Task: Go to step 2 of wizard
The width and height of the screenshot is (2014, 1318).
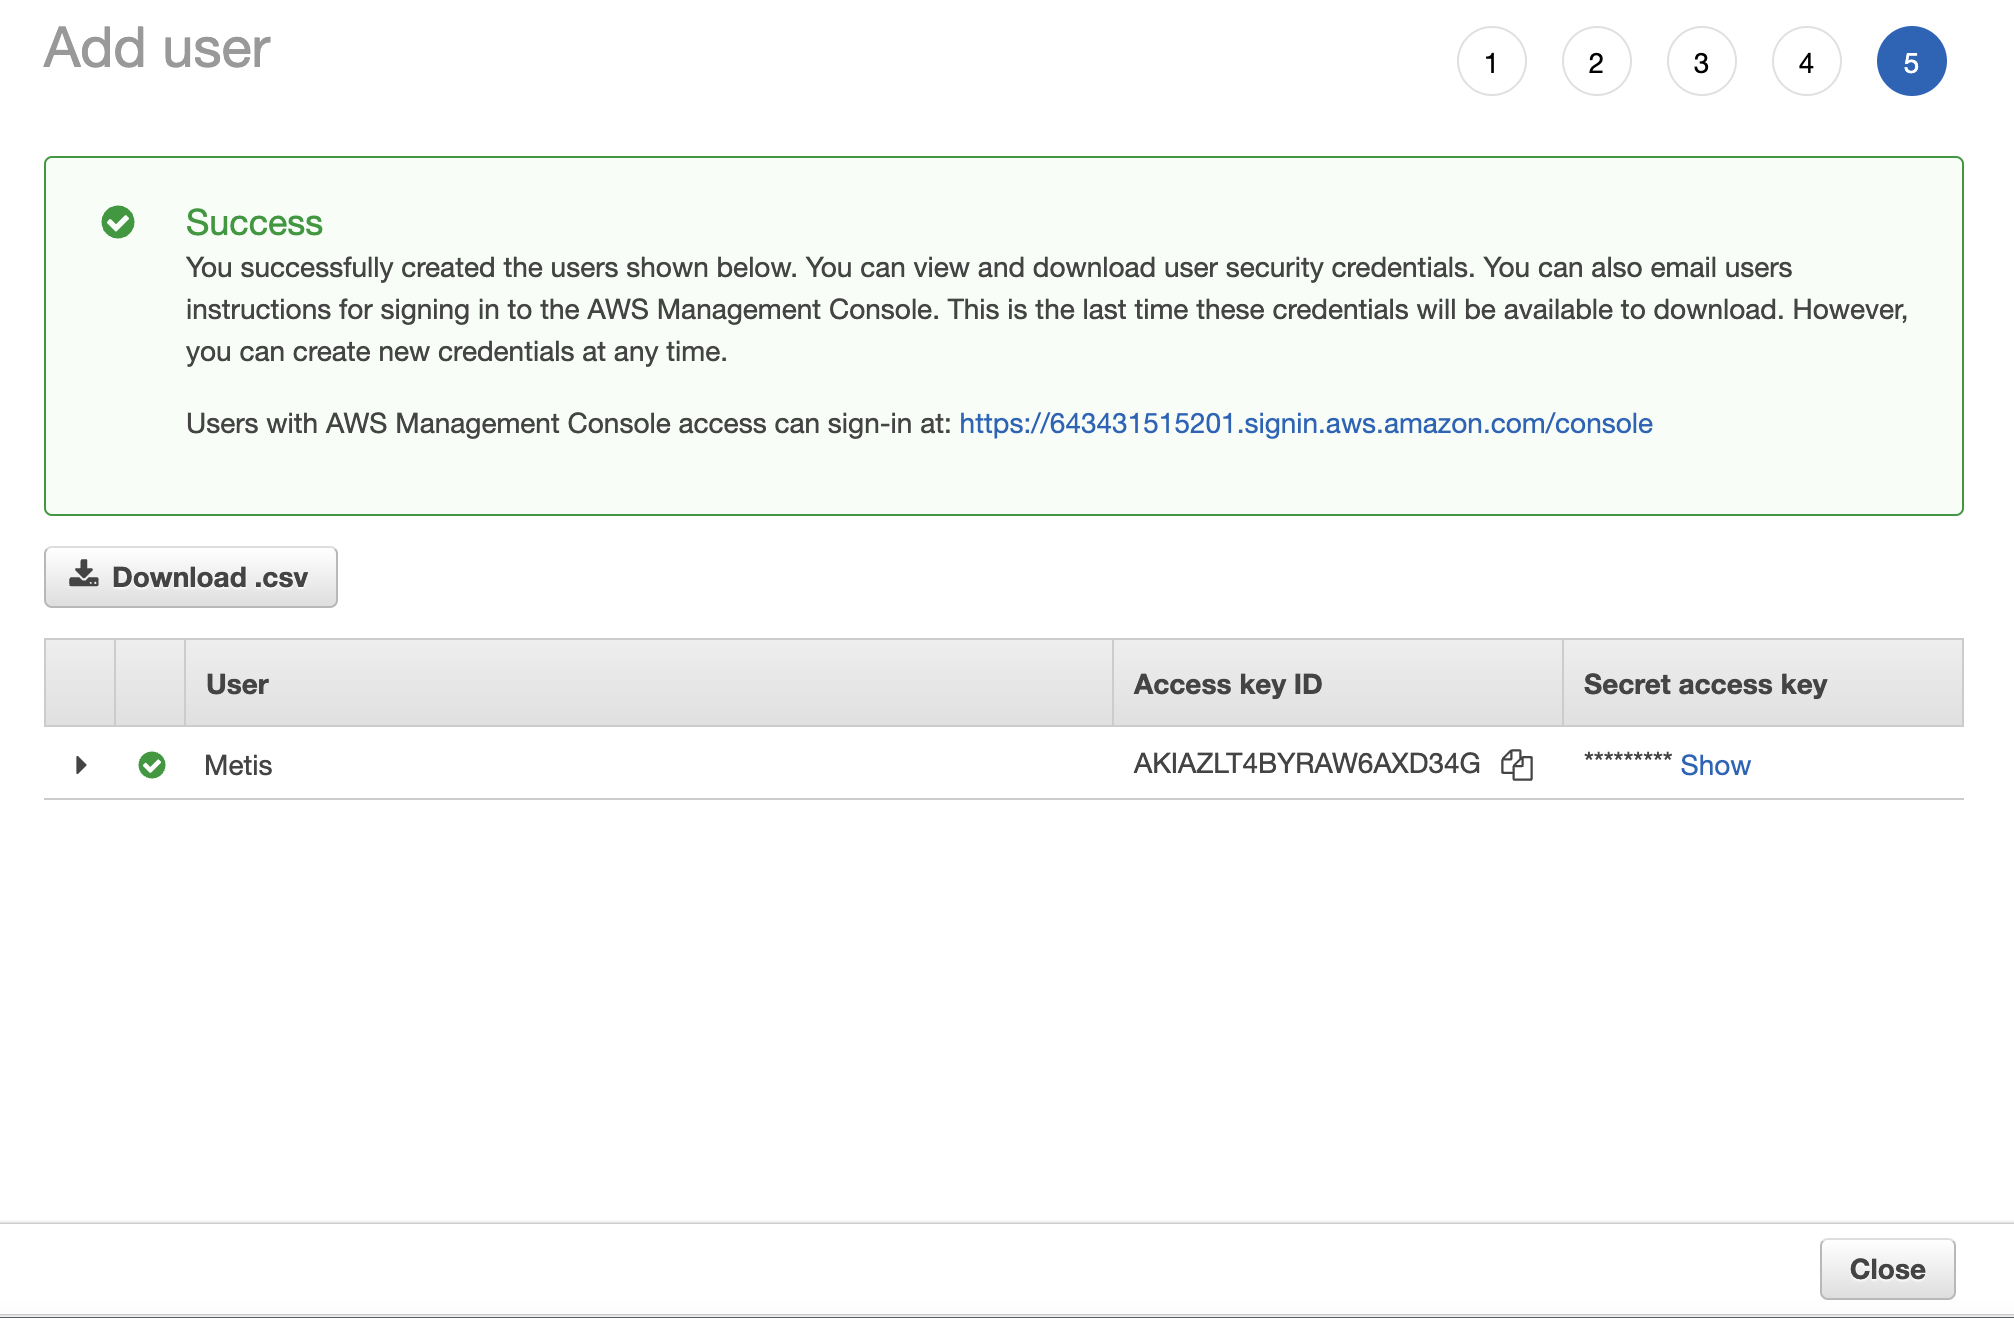Action: coord(1596,62)
